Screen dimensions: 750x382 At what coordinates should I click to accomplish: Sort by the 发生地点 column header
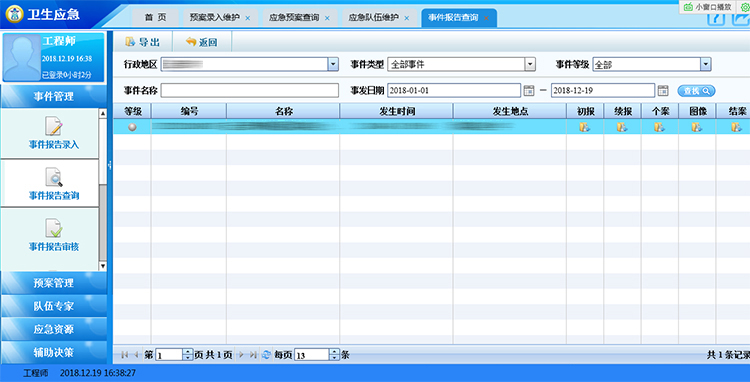point(510,111)
